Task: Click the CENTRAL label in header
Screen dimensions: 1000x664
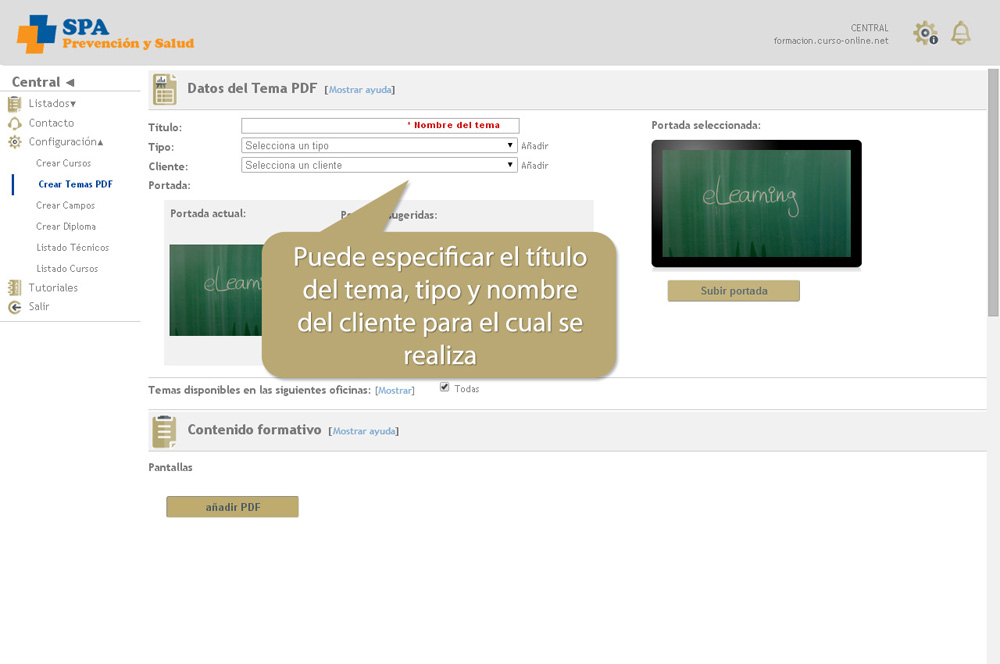Action: click(869, 28)
